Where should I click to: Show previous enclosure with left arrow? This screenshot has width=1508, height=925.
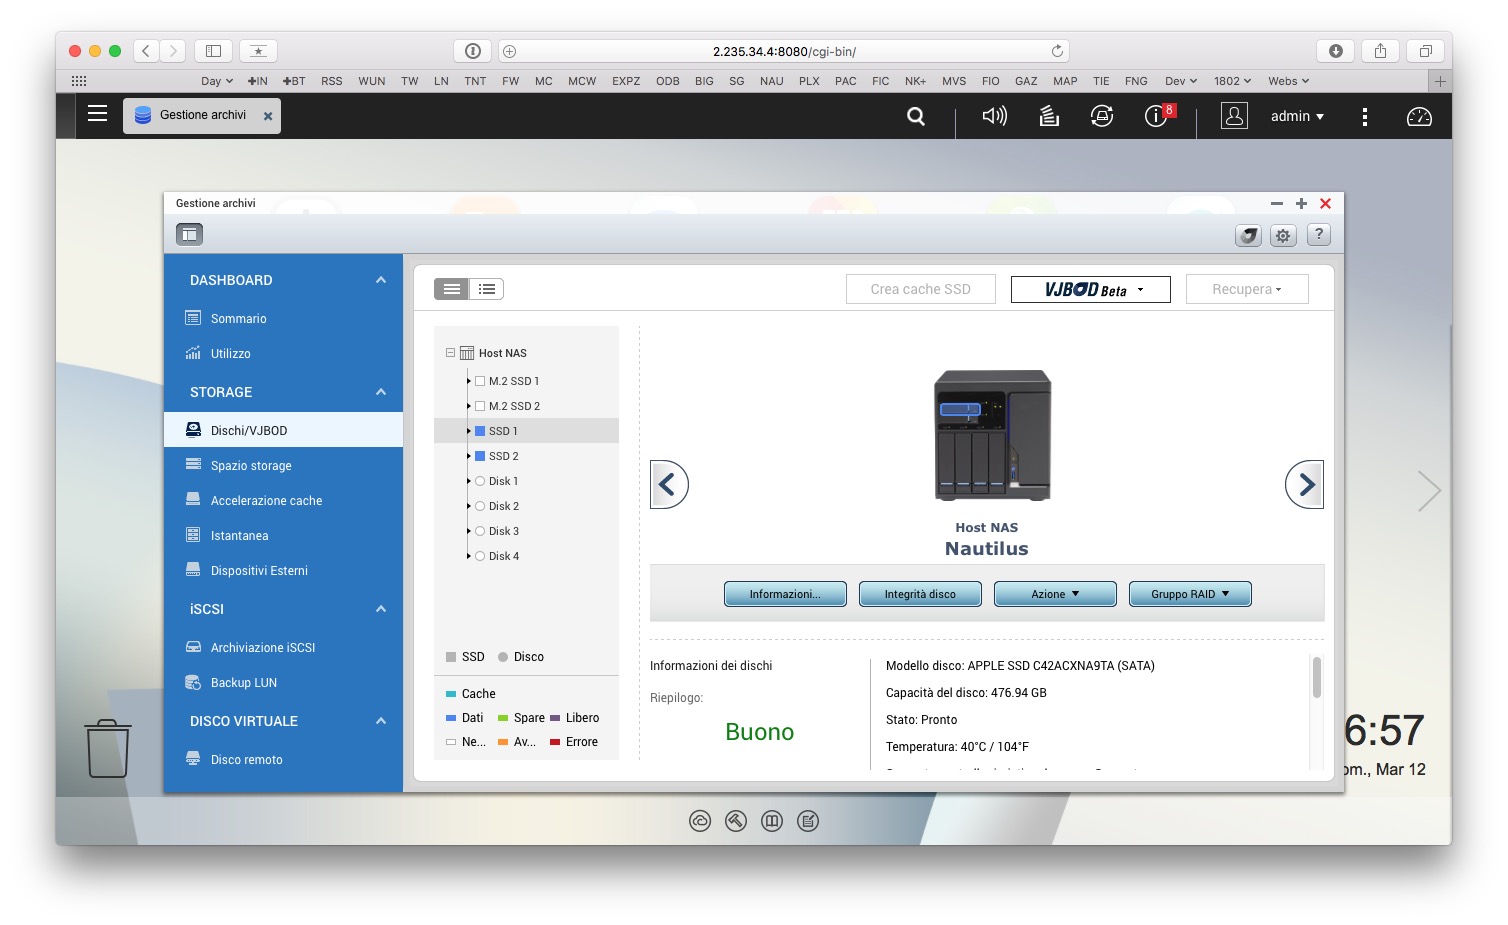pos(669,485)
